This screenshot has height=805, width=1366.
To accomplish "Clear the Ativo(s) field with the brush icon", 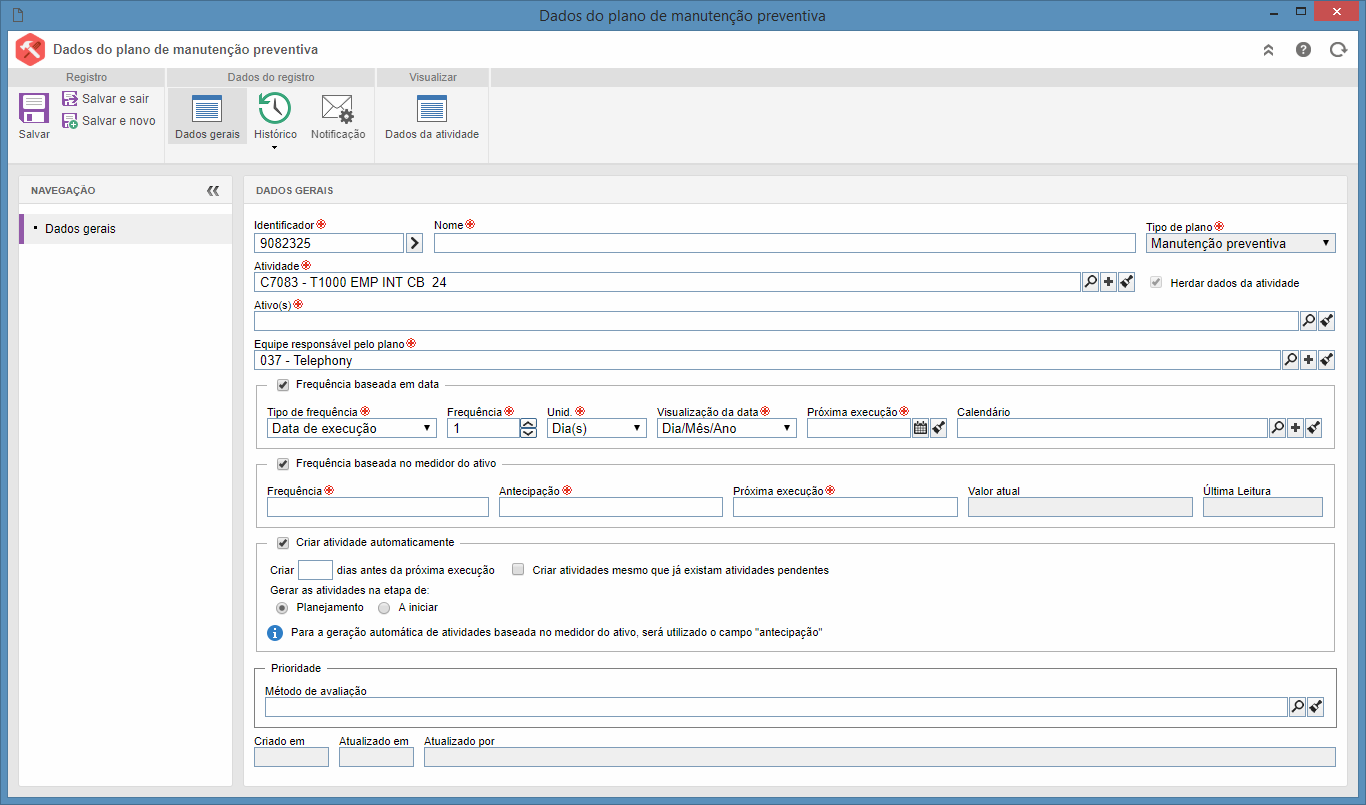I will point(1326,321).
